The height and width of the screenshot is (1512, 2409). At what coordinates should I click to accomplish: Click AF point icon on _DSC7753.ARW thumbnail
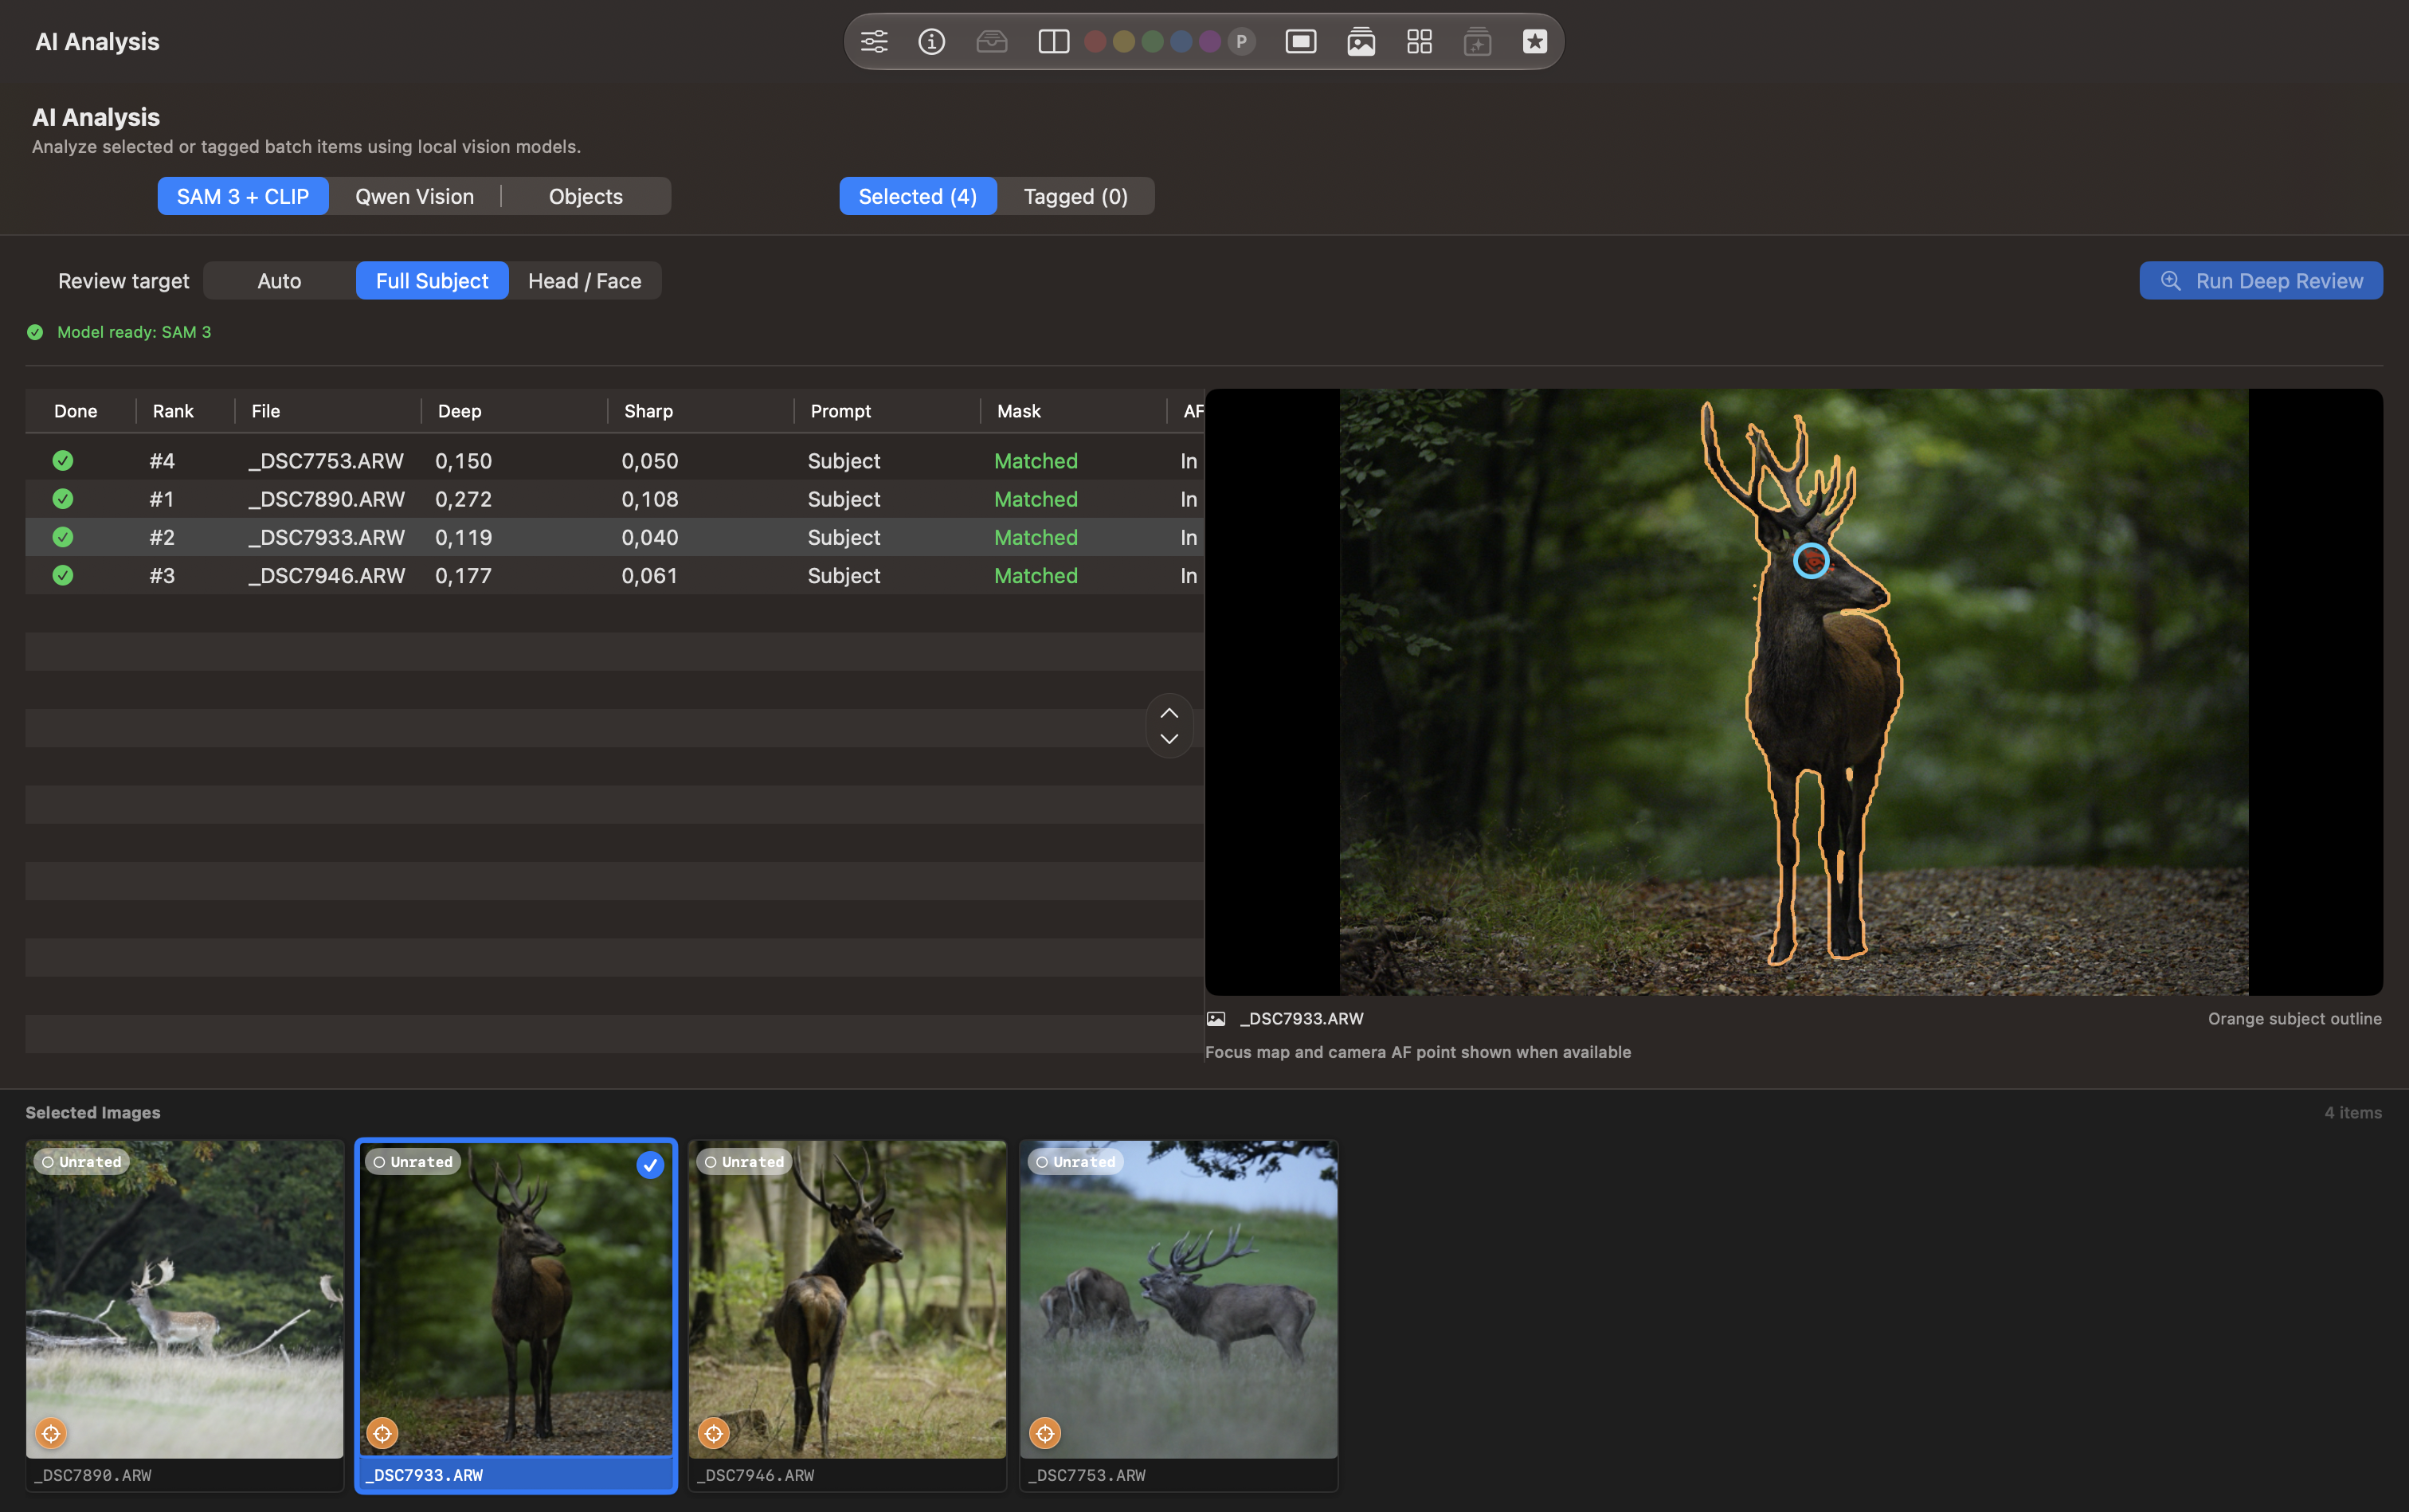1044,1433
